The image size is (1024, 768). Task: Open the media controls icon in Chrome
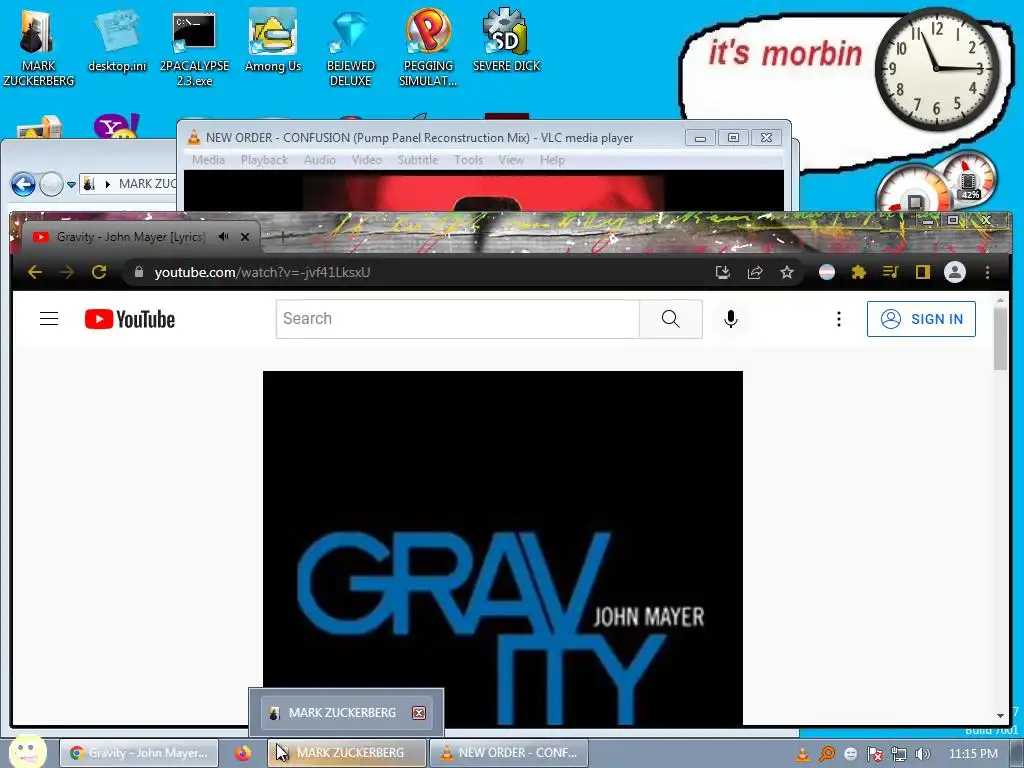890,272
